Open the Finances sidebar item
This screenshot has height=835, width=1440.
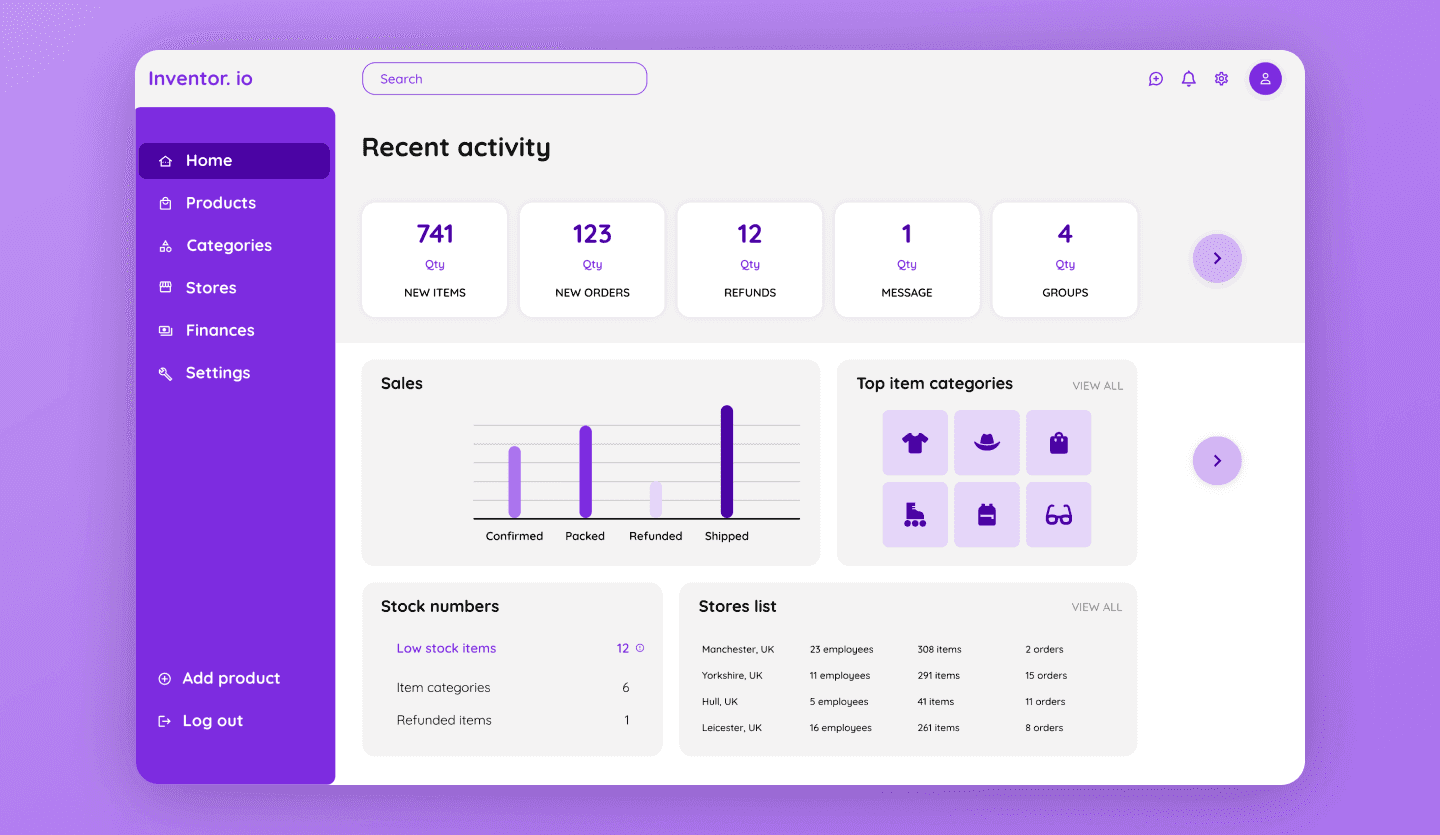coord(219,330)
